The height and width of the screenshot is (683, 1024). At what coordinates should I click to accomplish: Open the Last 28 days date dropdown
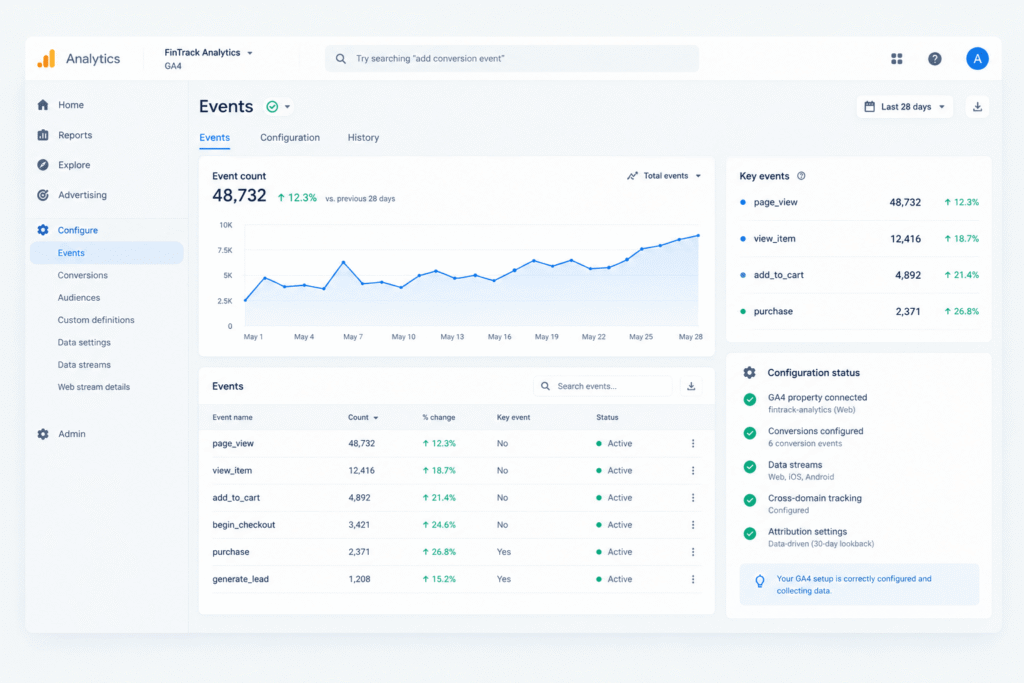tap(904, 106)
